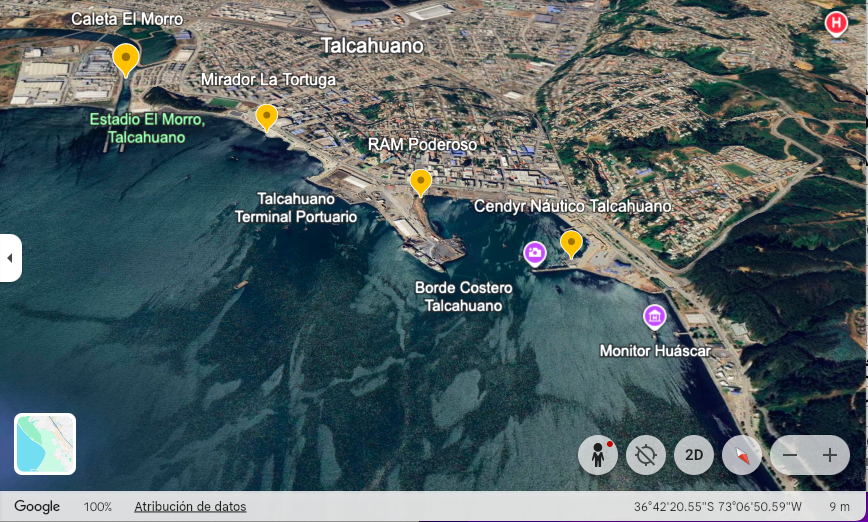The height and width of the screenshot is (522, 868).
Task: Toggle the 2D view button
Action: click(694, 455)
